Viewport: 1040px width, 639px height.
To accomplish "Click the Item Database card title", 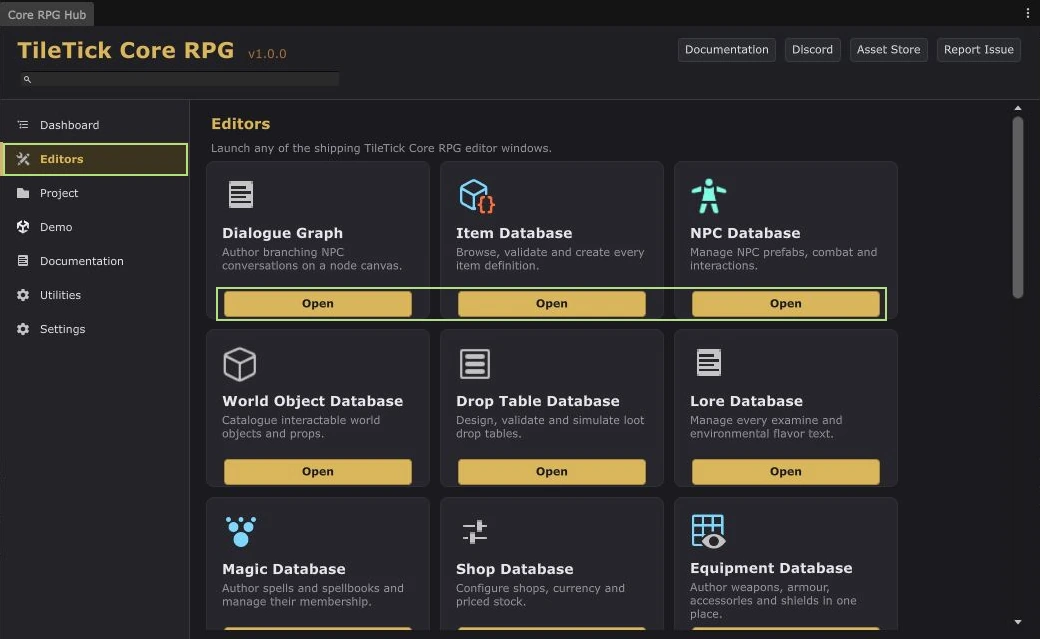I will [514, 233].
